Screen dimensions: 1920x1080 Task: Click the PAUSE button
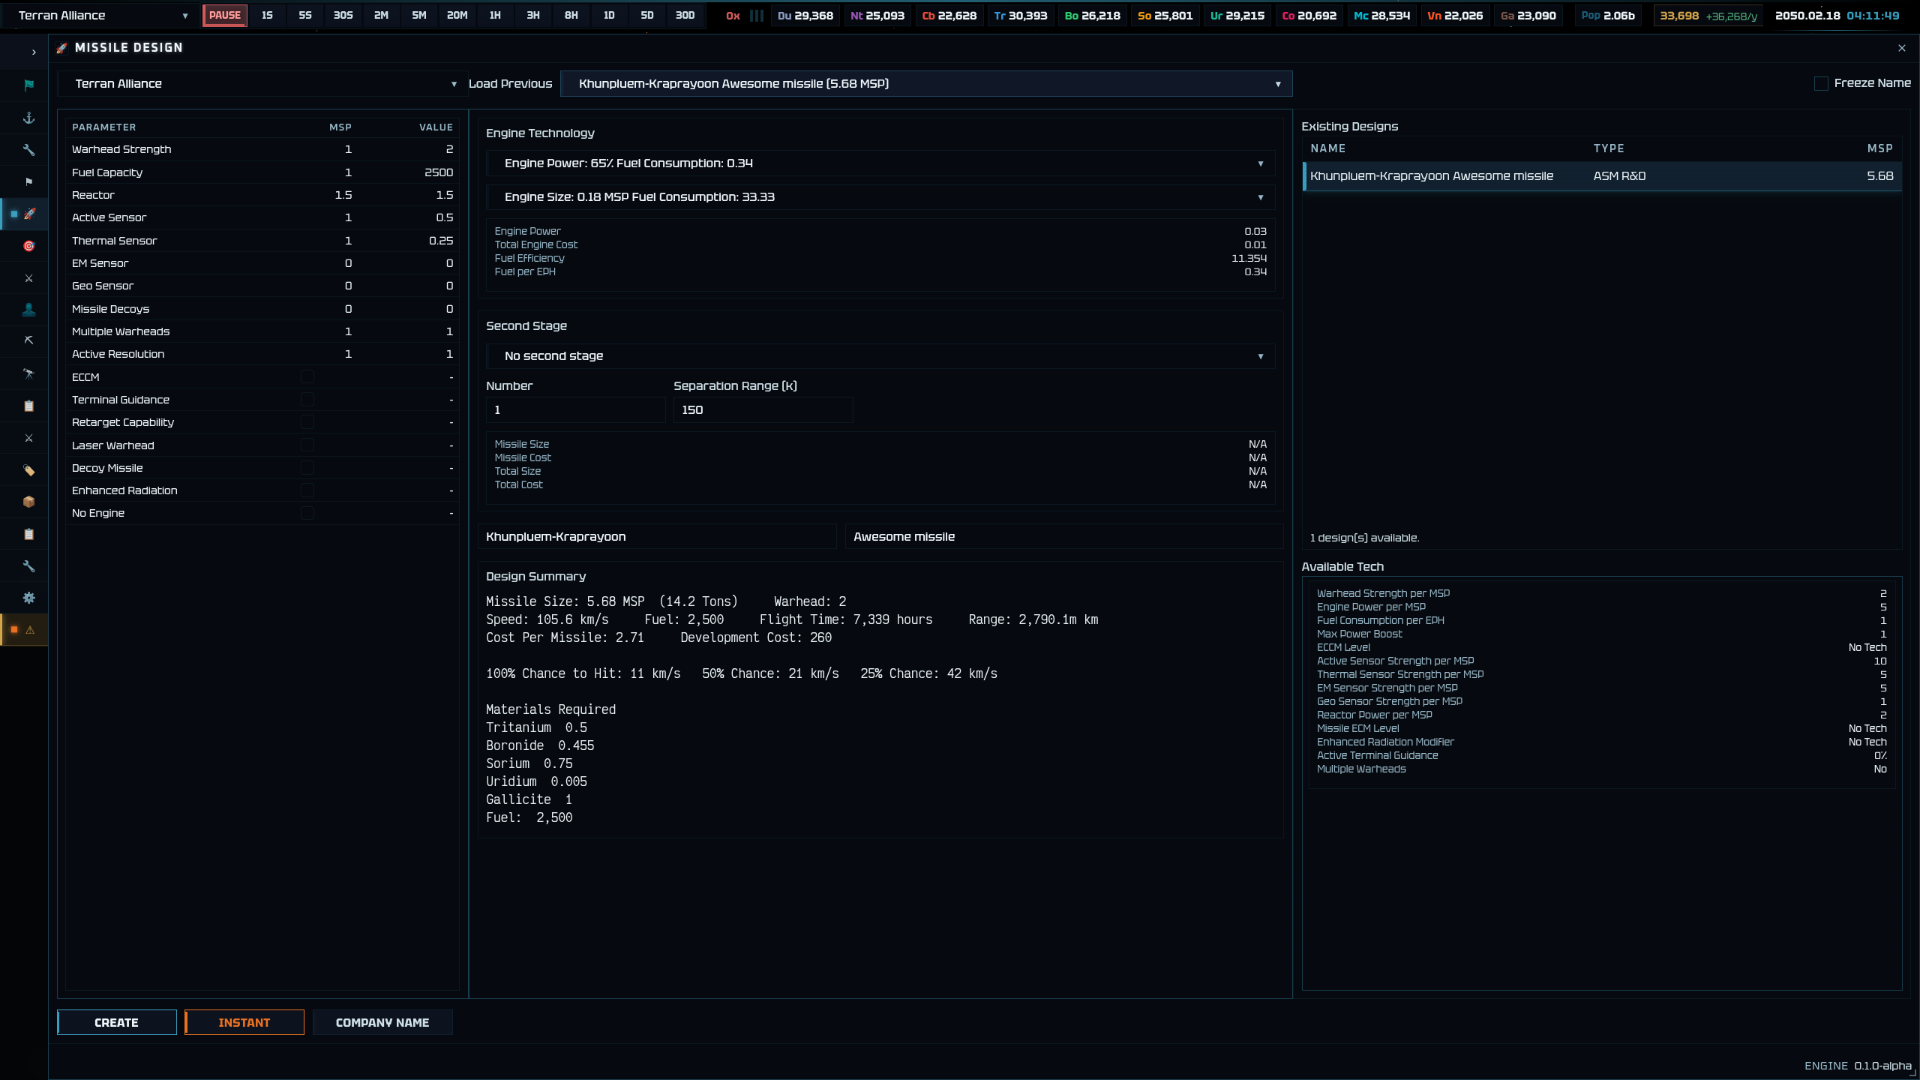[225, 15]
